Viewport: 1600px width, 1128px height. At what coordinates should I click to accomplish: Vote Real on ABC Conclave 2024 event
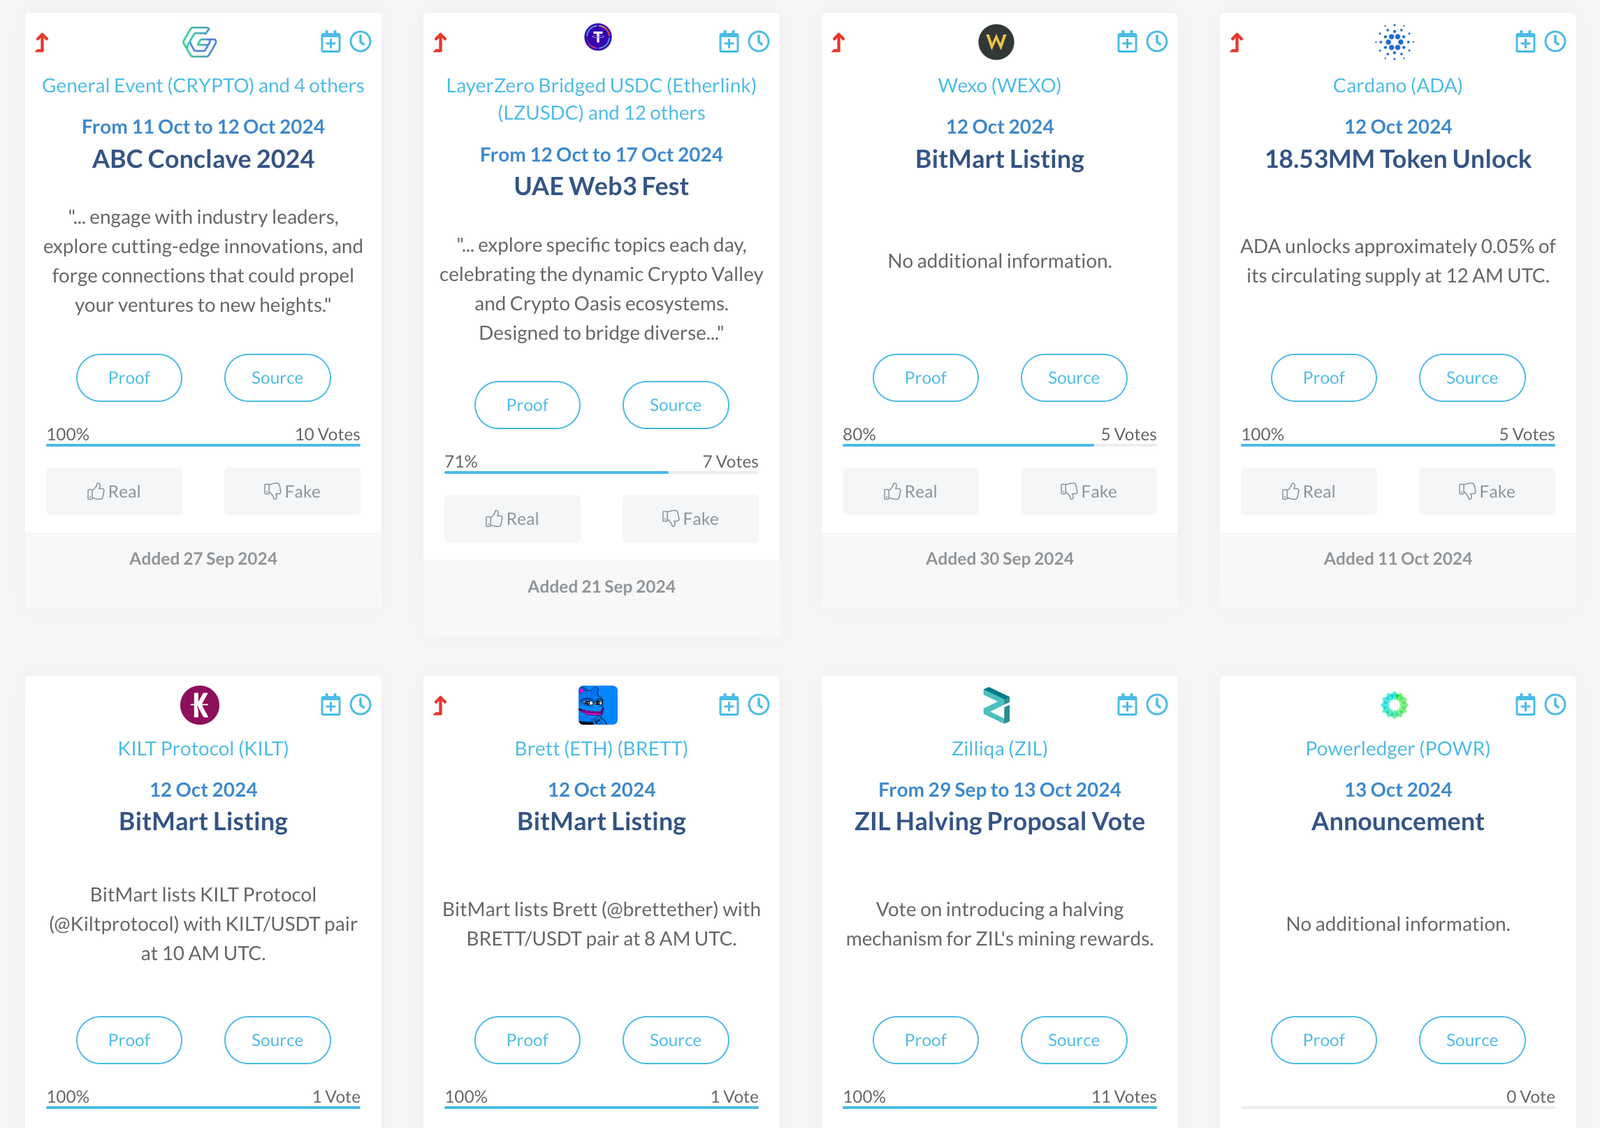114,491
